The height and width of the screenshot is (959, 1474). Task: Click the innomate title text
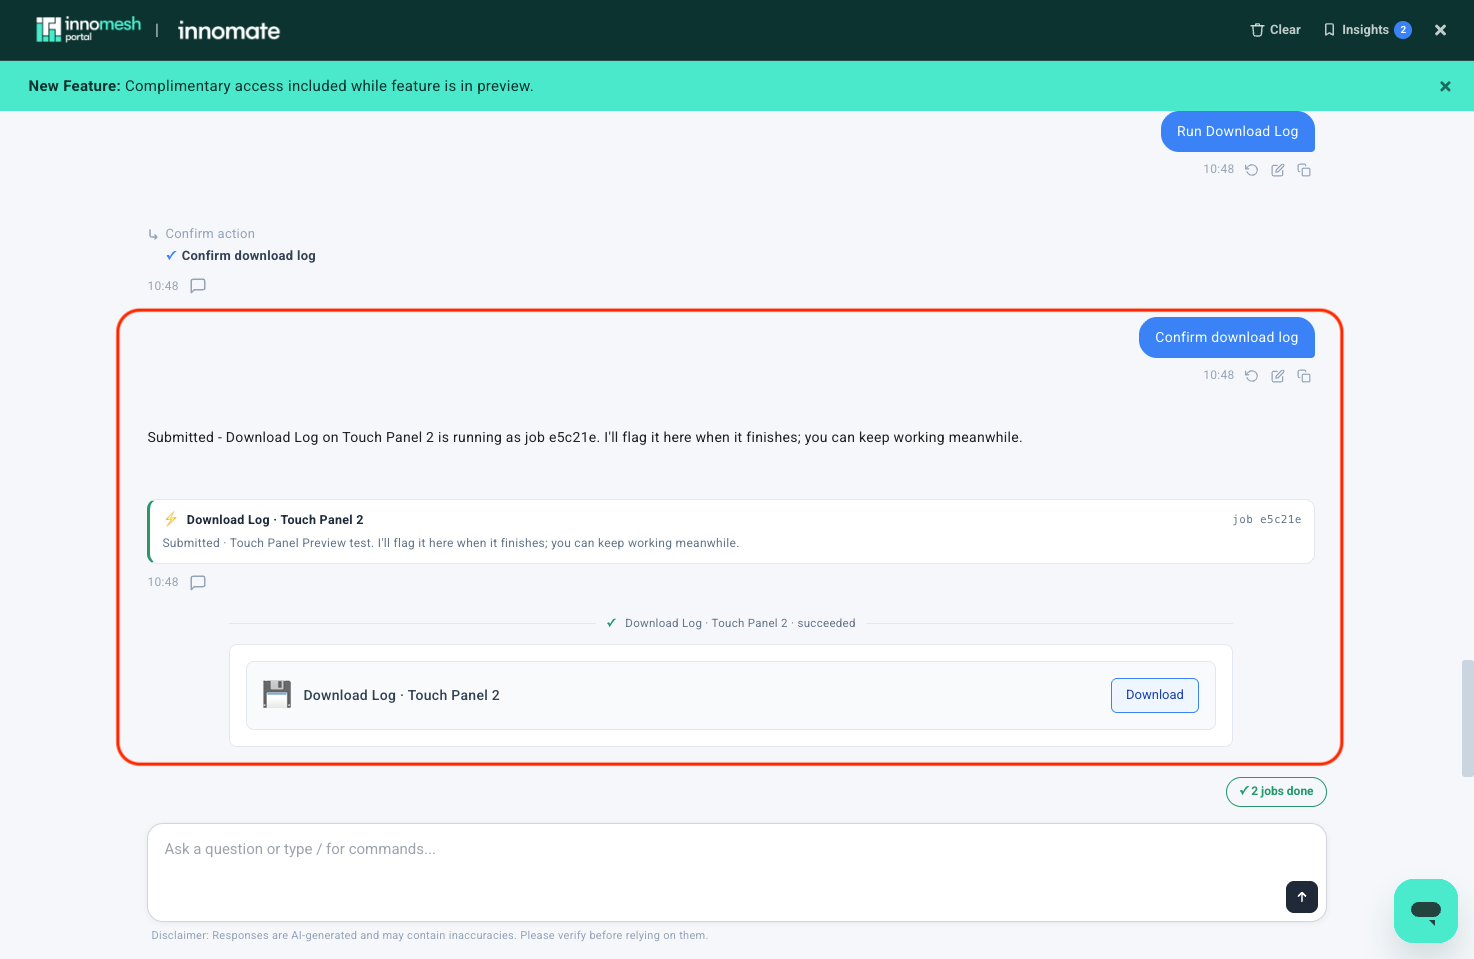pos(229,31)
